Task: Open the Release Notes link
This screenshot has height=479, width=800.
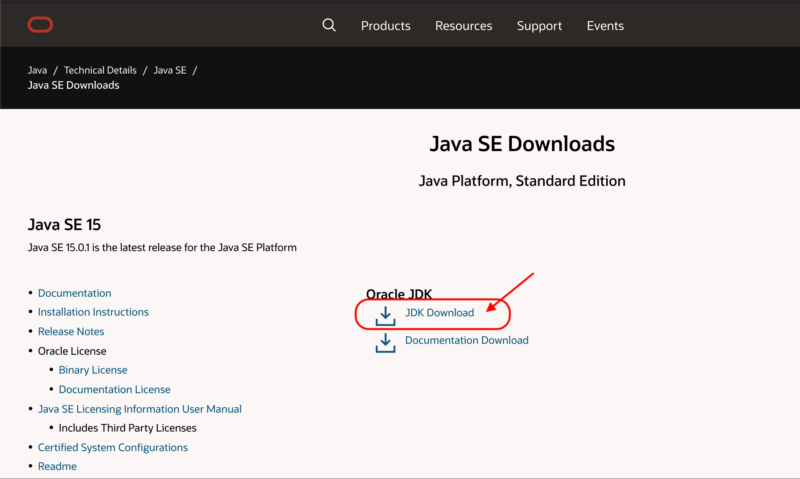Action: point(71,332)
